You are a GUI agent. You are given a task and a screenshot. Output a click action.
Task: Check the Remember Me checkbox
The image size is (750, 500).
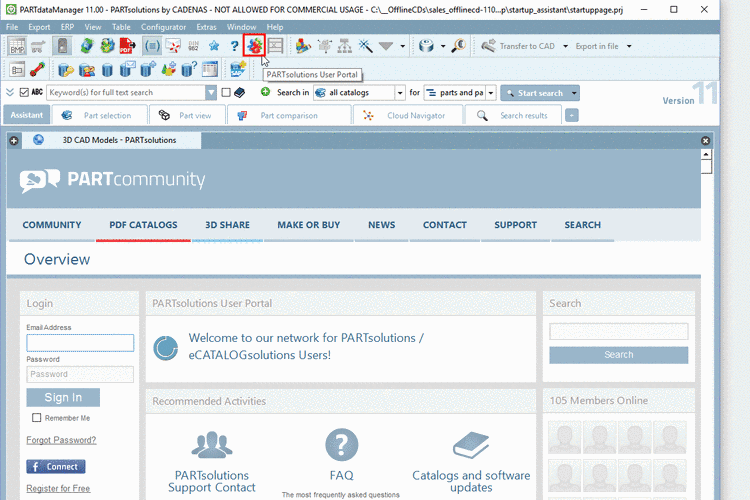[36, 418]
